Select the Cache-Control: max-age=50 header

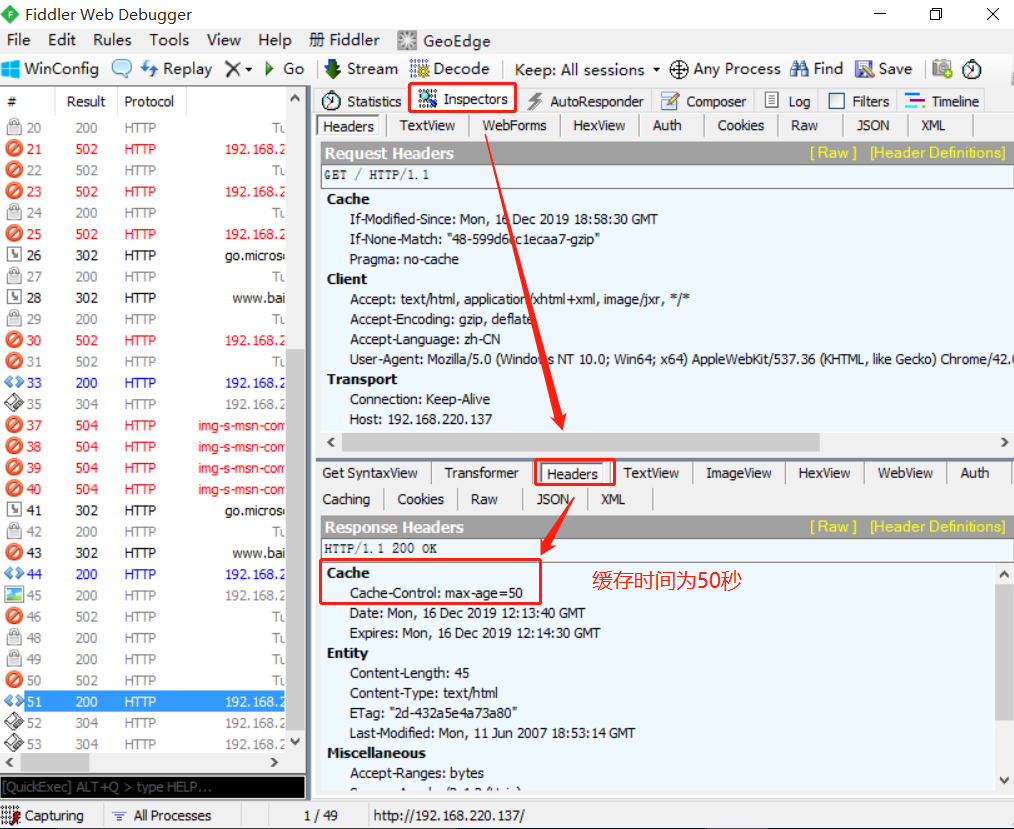pos(436,593)
